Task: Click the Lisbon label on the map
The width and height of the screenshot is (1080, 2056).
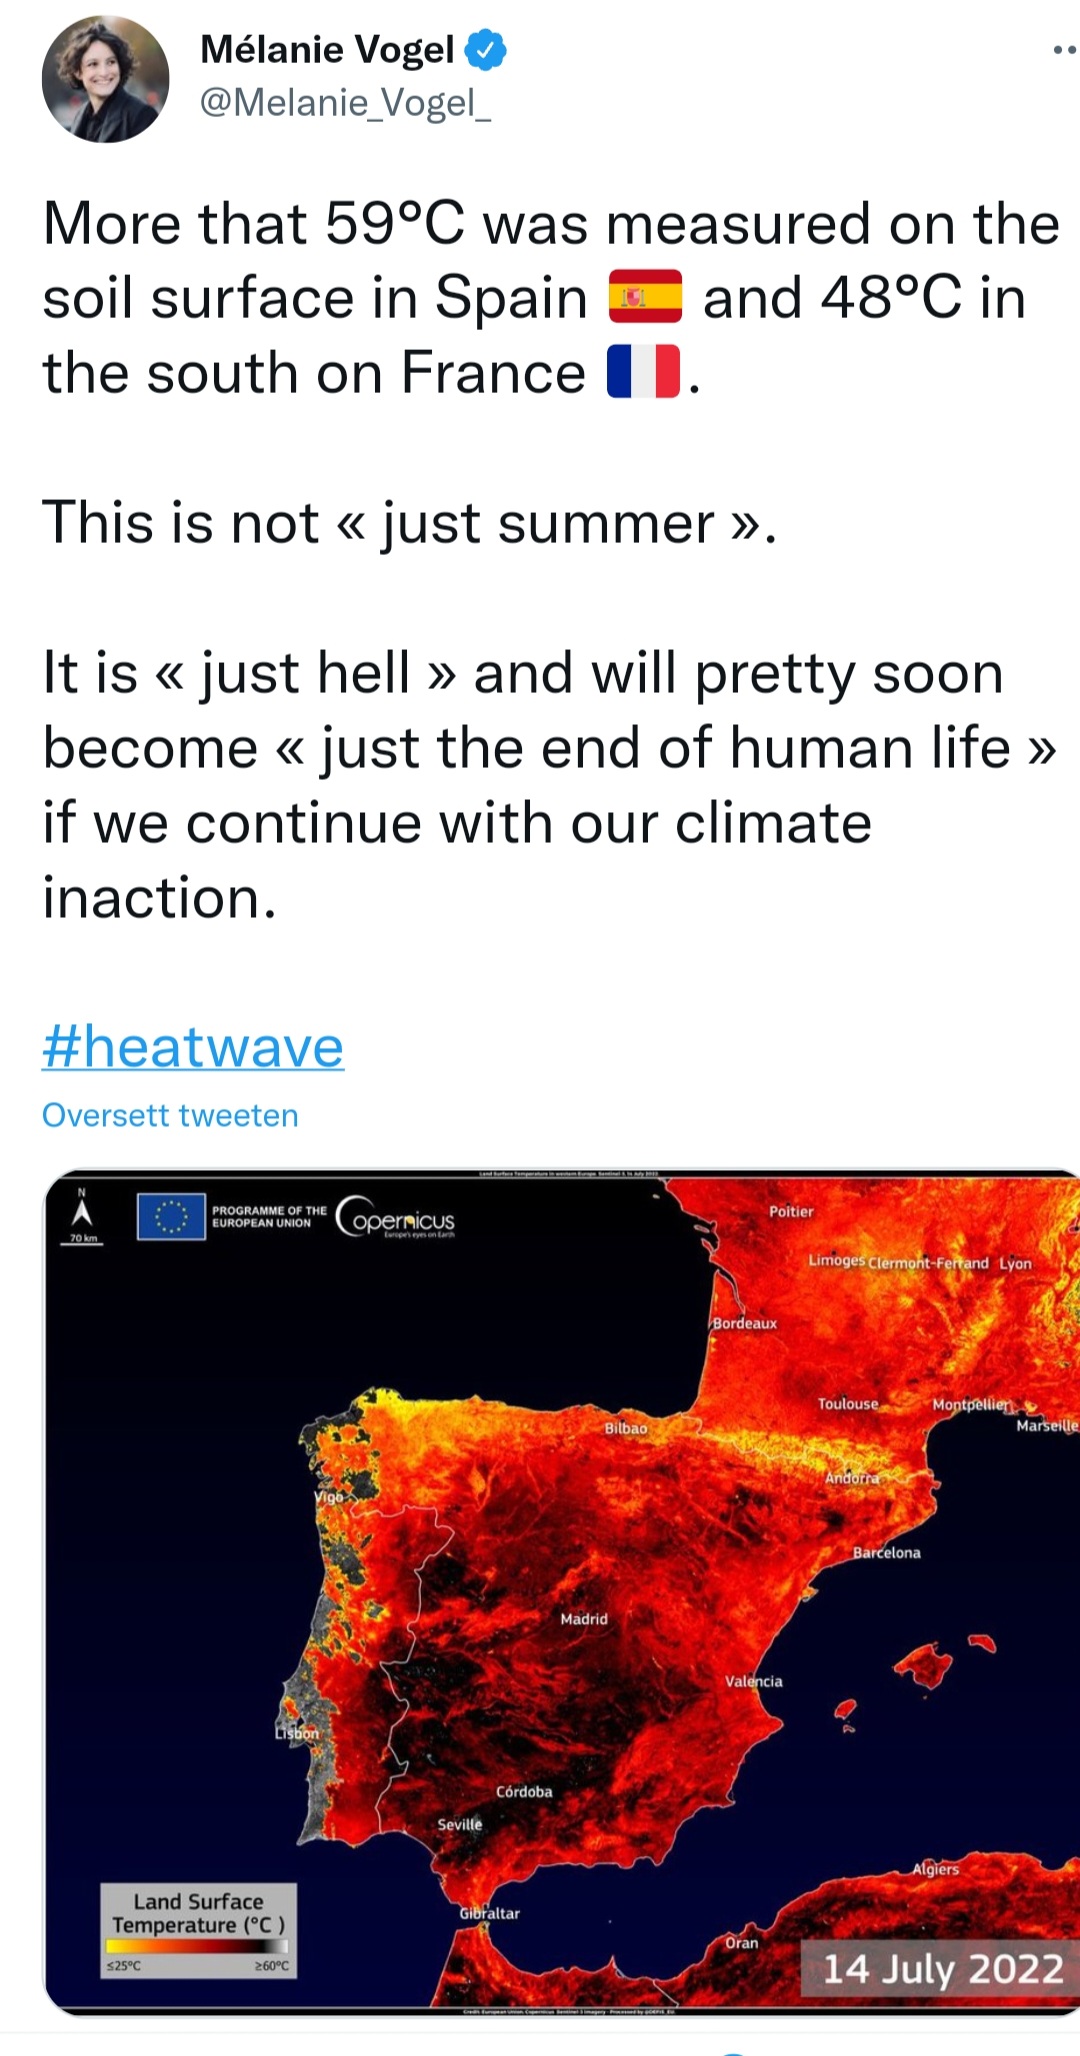Action: pos(297,1733)
